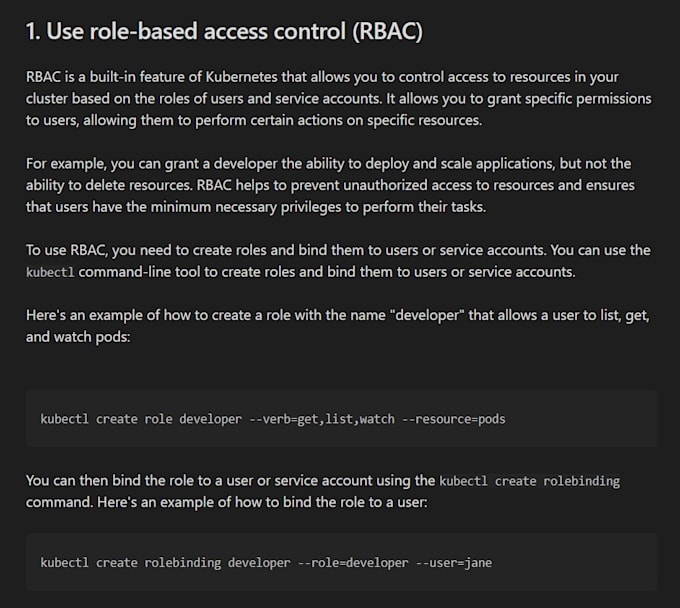The height and width of the screenshot is (608, 680).
Task: Click the sentence starting 'Here's an example of how to create'
Action: coord(338,325)
